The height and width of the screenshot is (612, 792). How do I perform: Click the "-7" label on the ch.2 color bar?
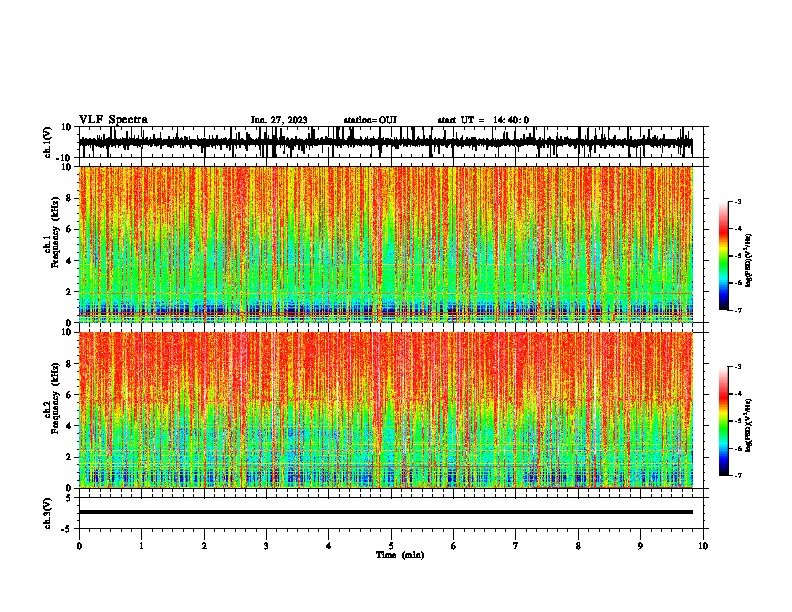738,475
